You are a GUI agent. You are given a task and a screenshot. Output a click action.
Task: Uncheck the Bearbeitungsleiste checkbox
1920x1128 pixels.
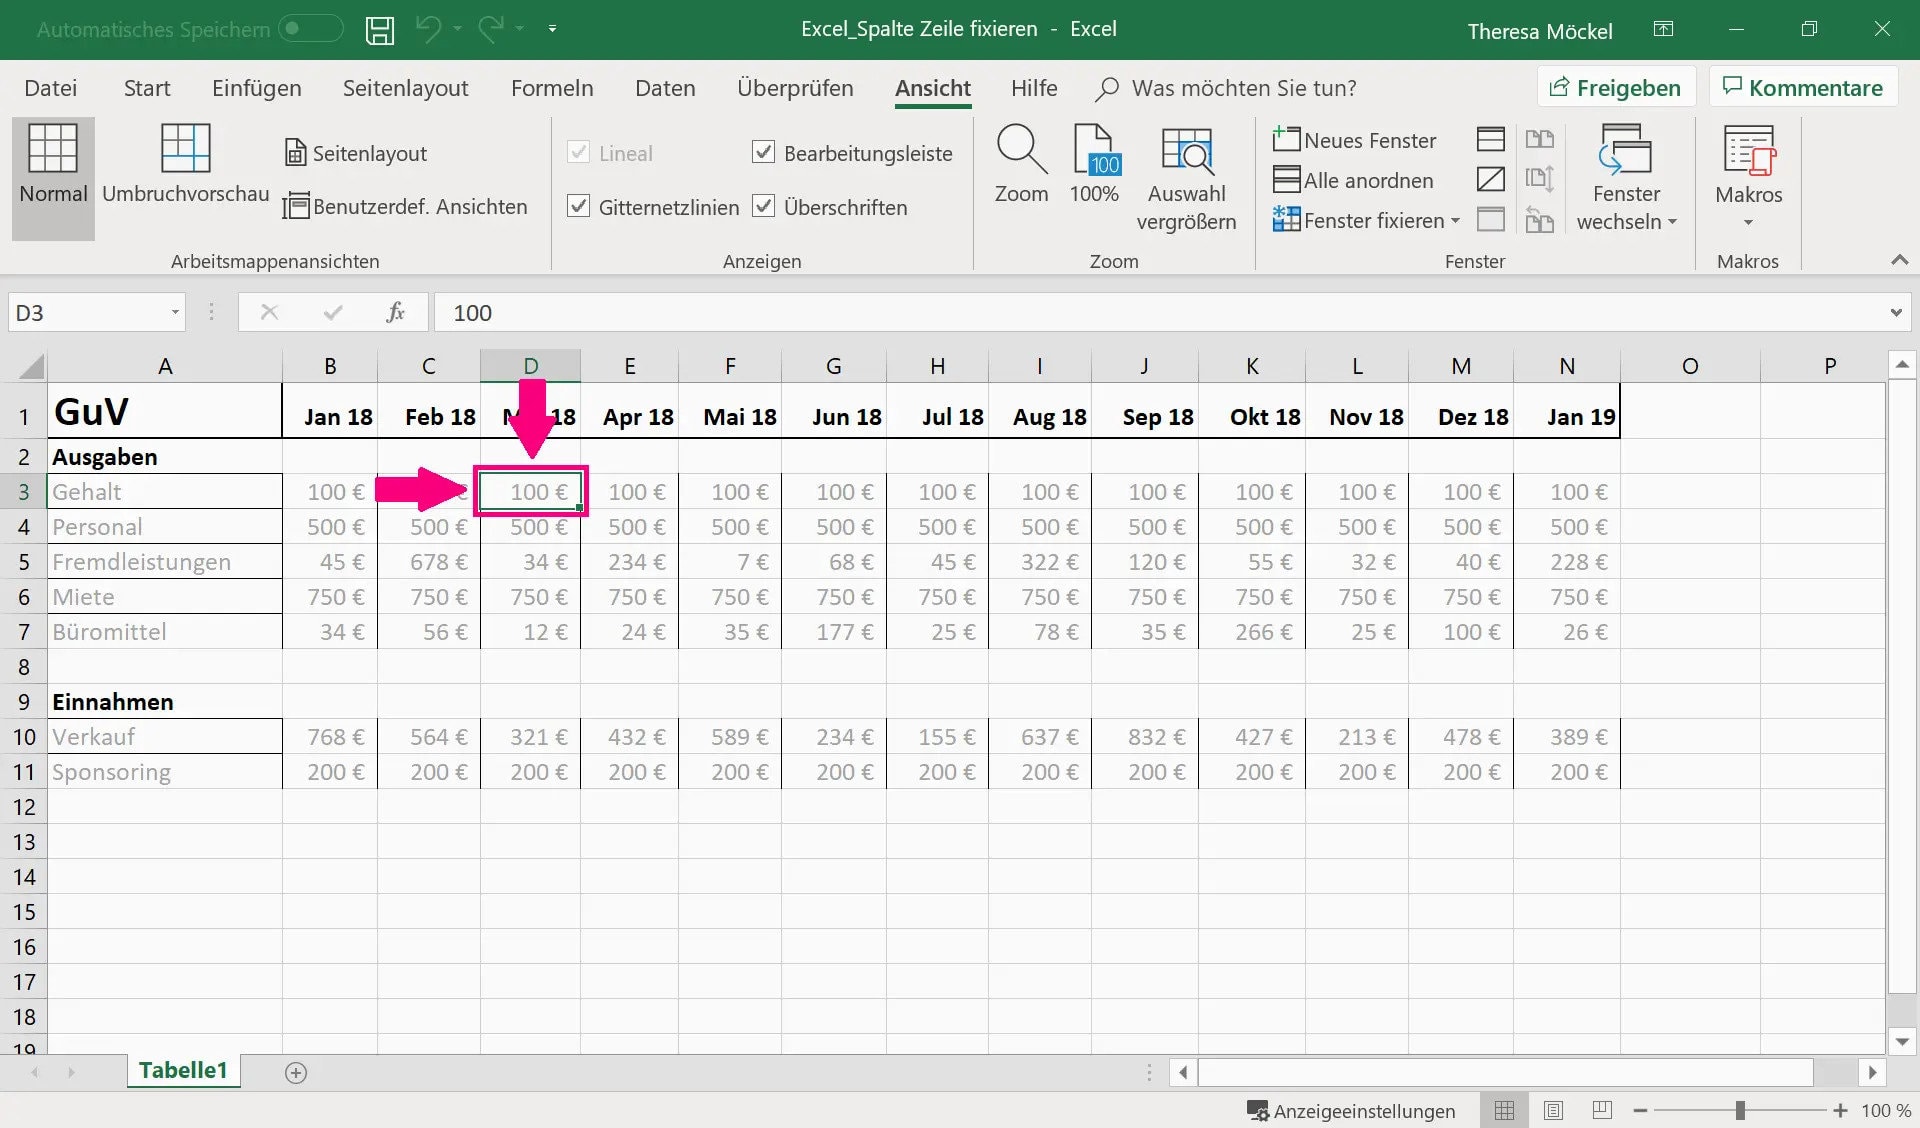(763, 152)
